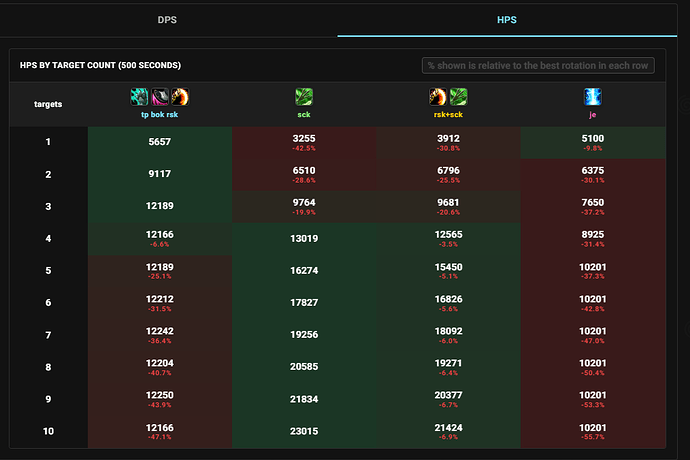
Task: Click the 'rsk+sck' rotation label
Action: coord(448,114)
